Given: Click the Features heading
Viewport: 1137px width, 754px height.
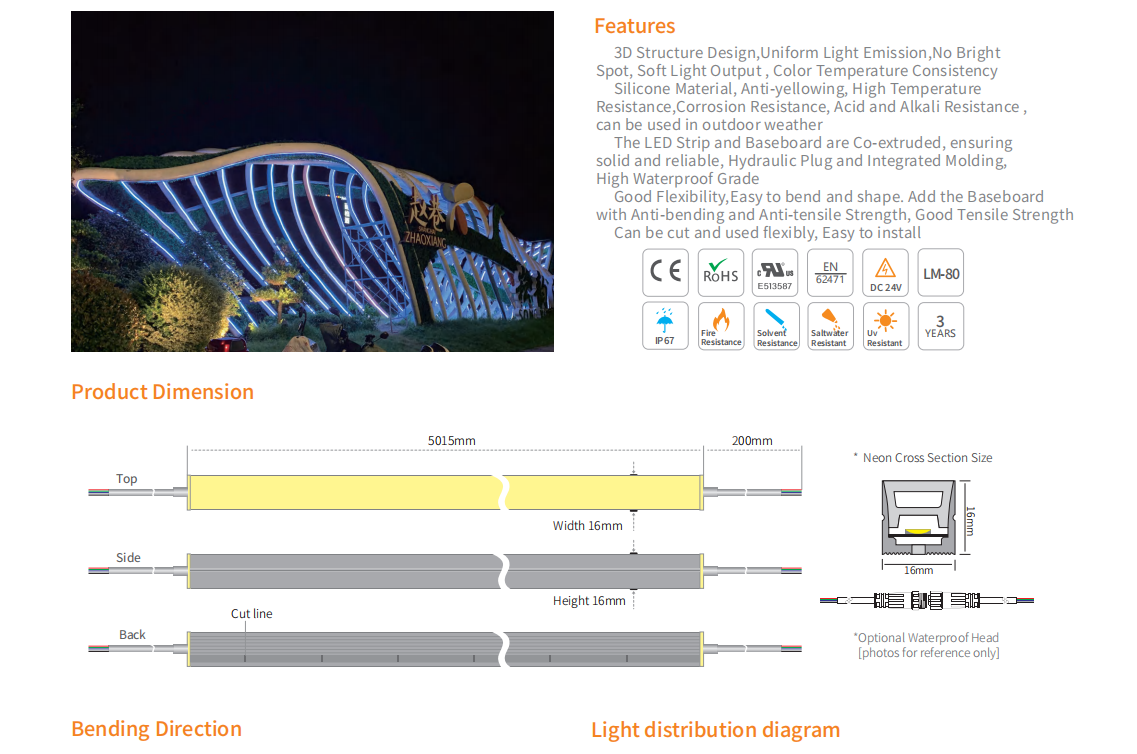Looking at the screenshot, I should [x=634, y=26].
